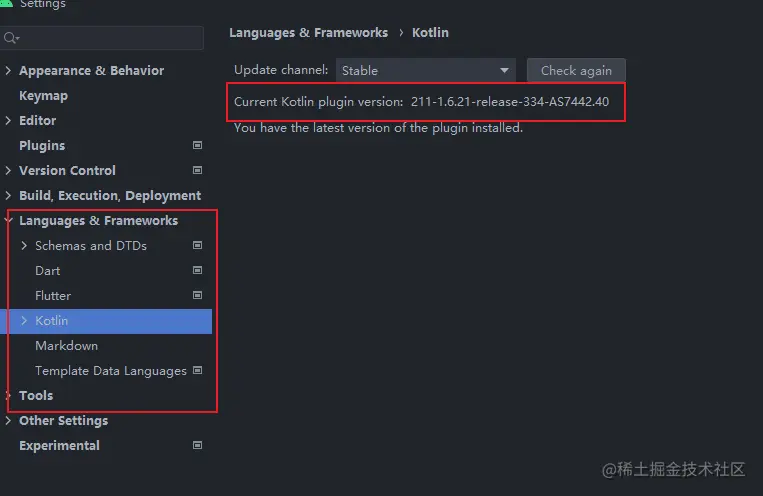
Task: Select Keymap settings
Action: (43, 95)
